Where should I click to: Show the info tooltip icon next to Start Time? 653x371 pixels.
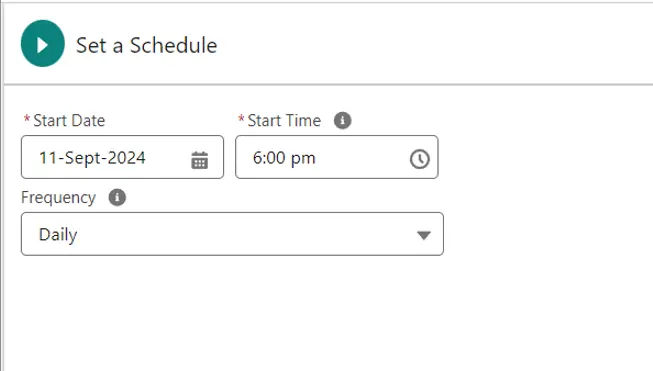[x=342, y=121]
